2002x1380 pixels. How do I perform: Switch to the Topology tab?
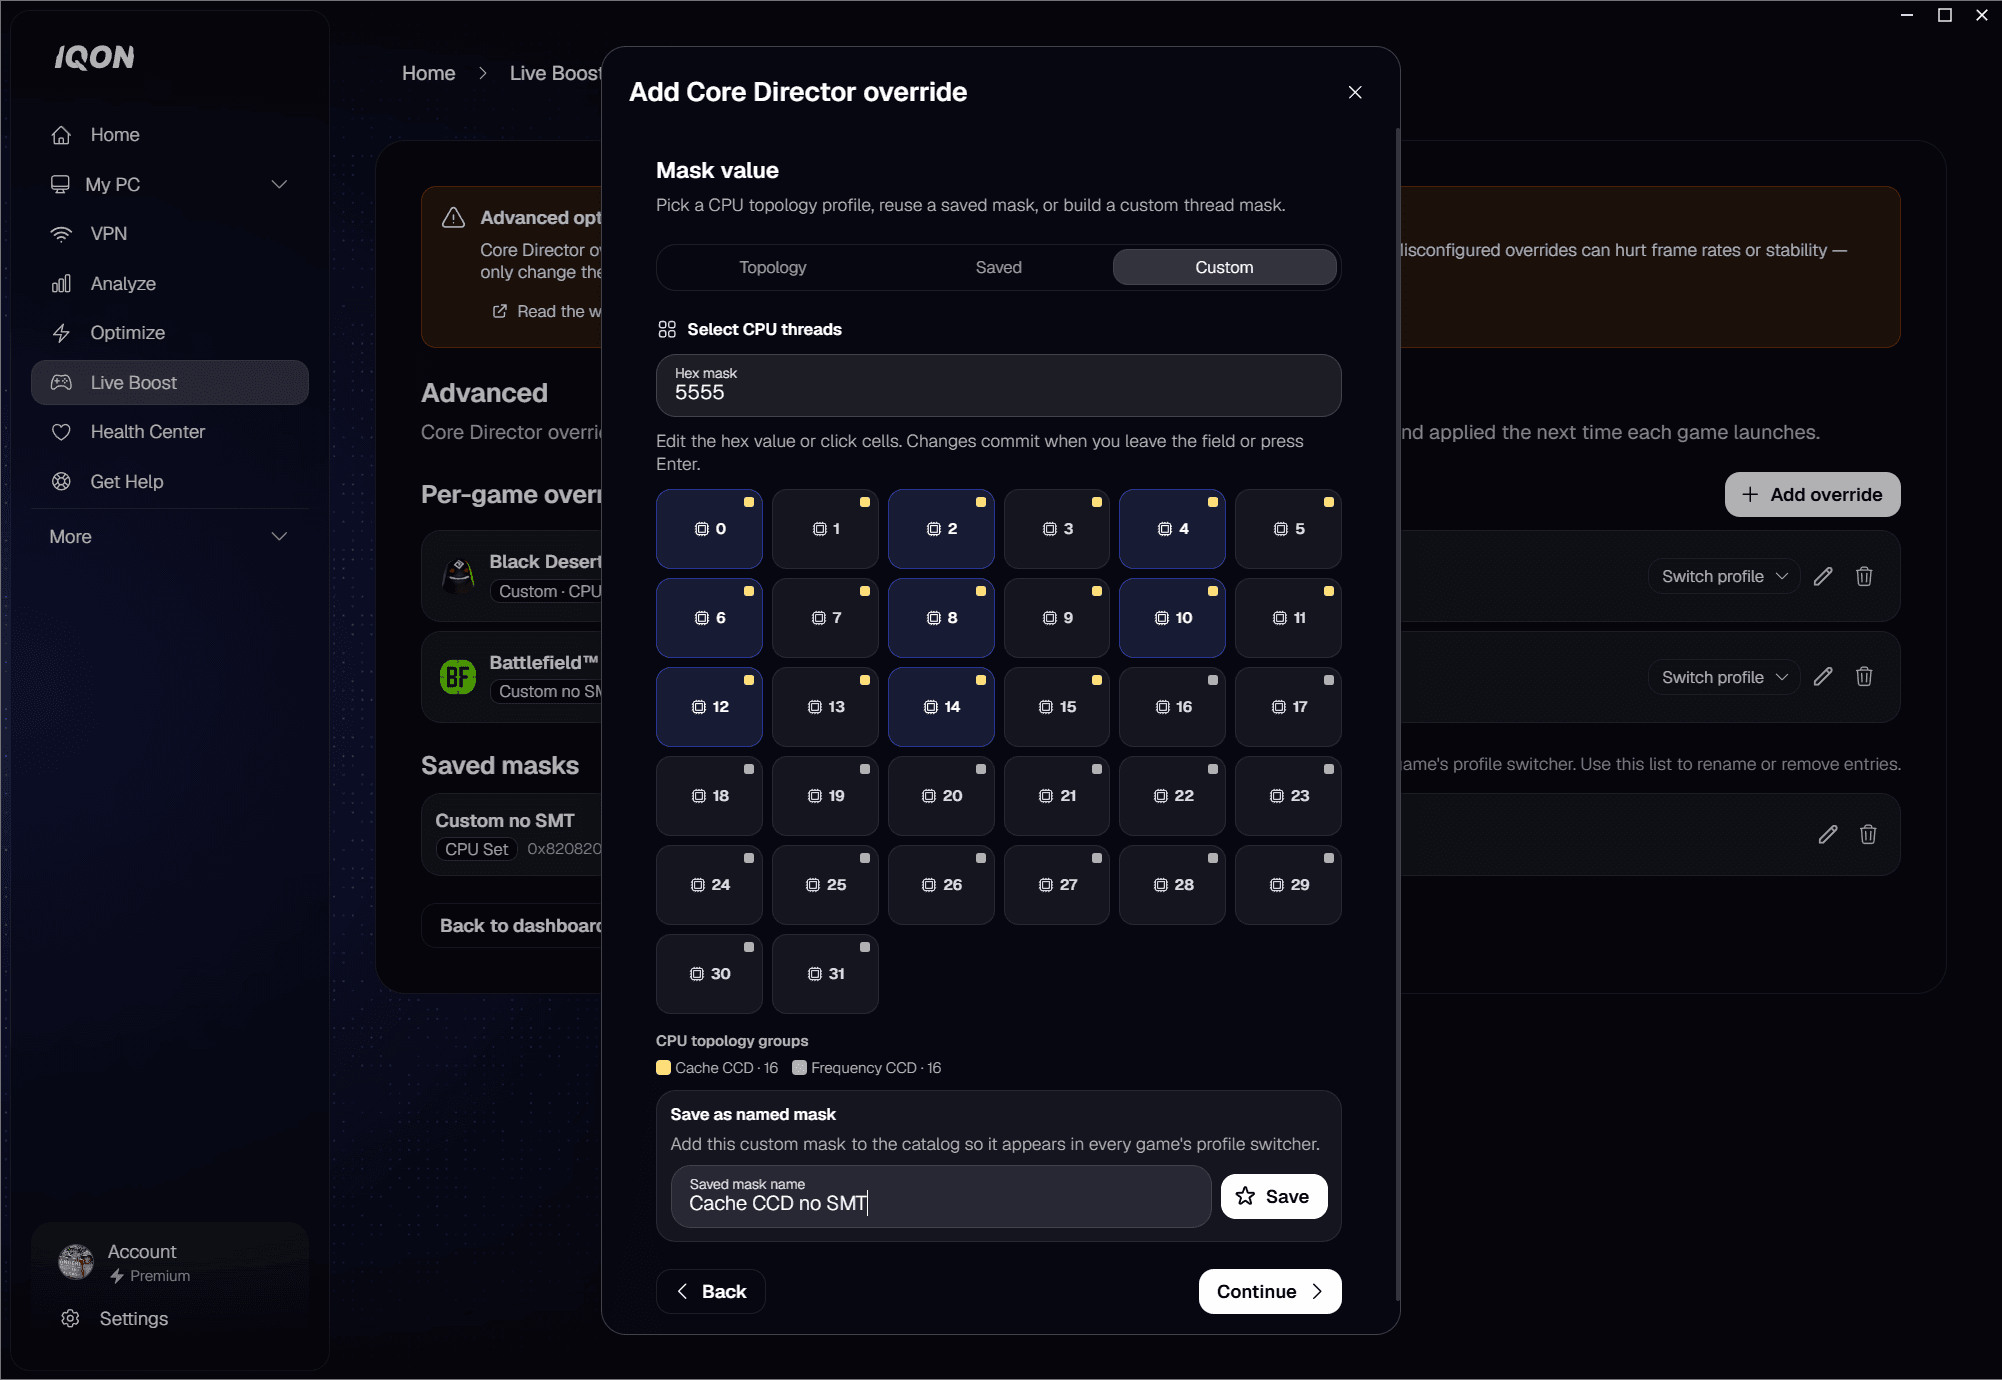772,268
